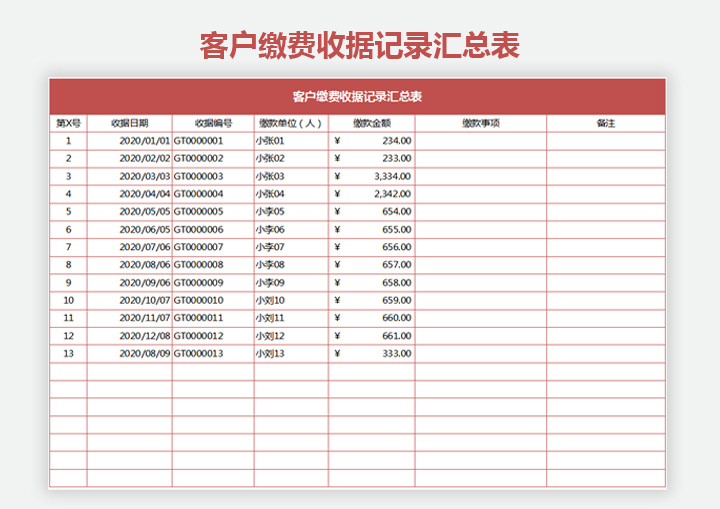
Task: Select the amount 655.00
Action: 397,230
